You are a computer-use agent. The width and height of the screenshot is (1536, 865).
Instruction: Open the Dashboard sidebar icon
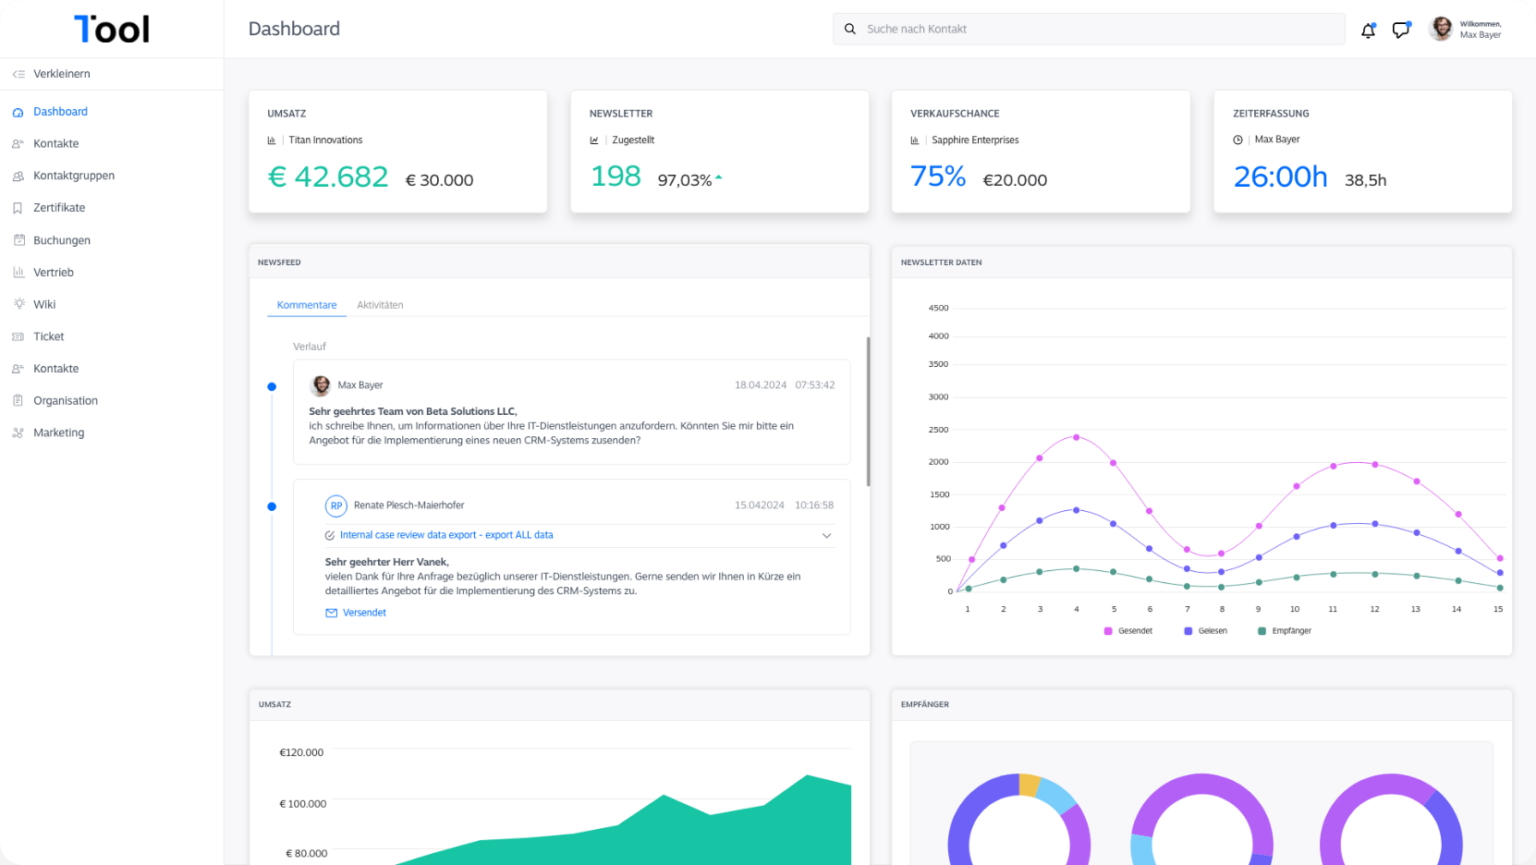click(17, 111)
